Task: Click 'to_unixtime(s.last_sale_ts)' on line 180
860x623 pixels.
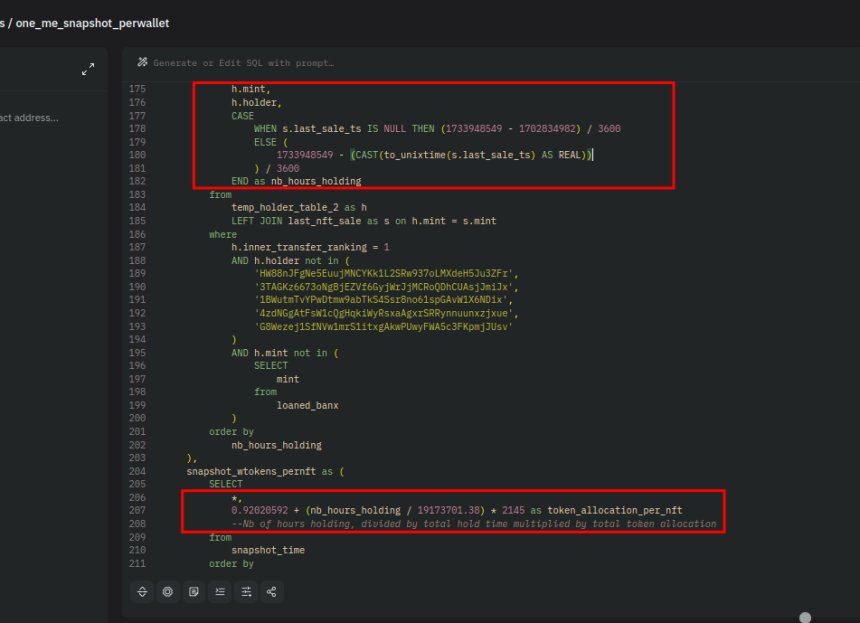Action: [x=459, y=155]
